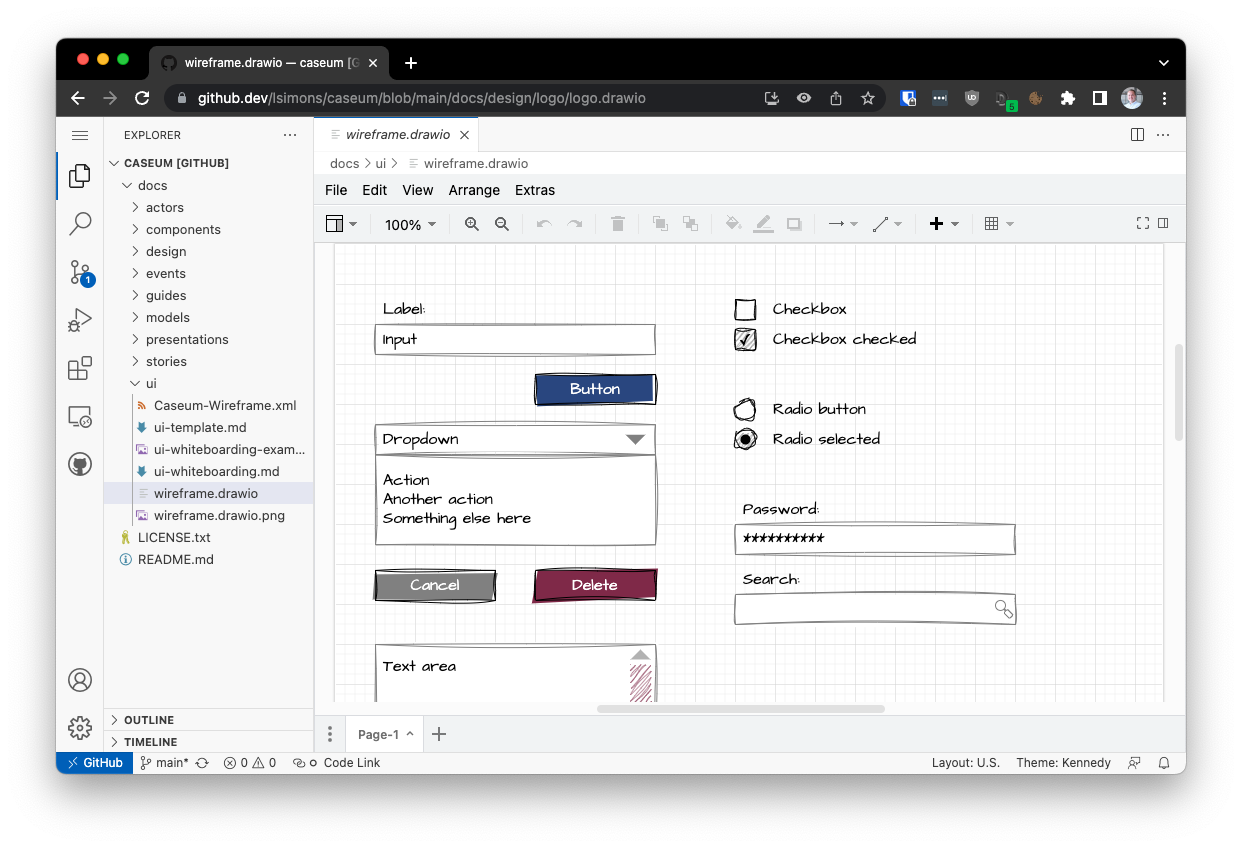
Task: Add a new diagram page with plus
Action: (438, 735)
